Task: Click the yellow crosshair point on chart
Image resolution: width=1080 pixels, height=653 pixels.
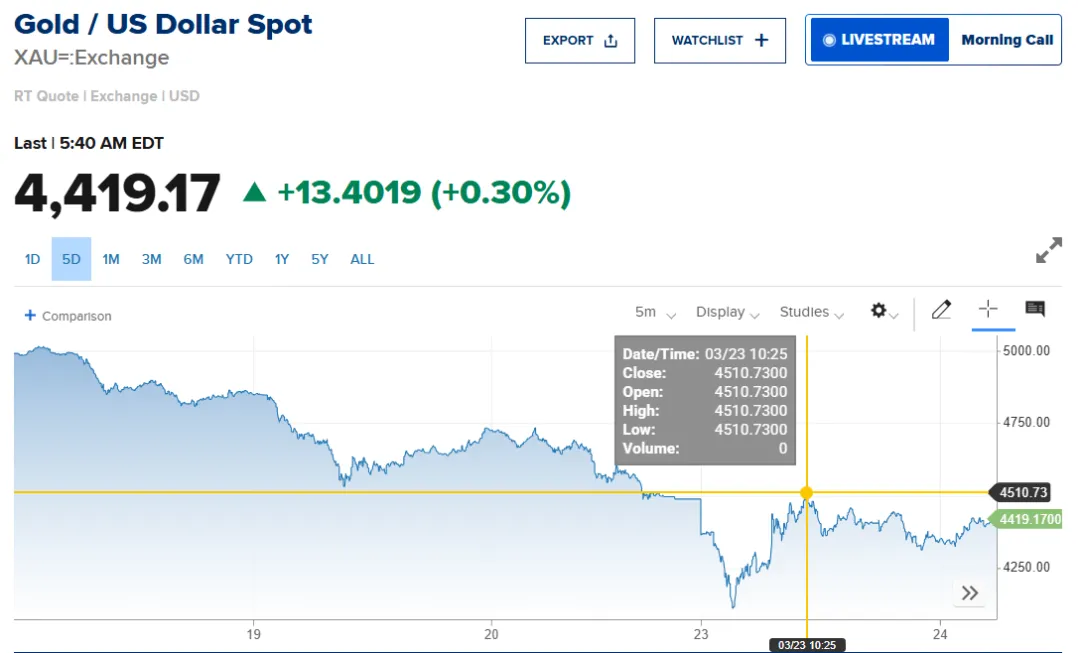Action: click(x=806, y=492)
